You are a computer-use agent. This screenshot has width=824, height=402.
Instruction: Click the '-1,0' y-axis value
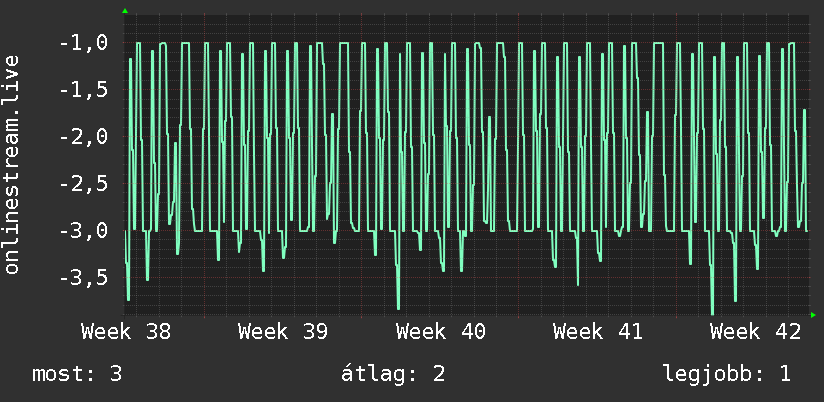[x=84, y=43]
